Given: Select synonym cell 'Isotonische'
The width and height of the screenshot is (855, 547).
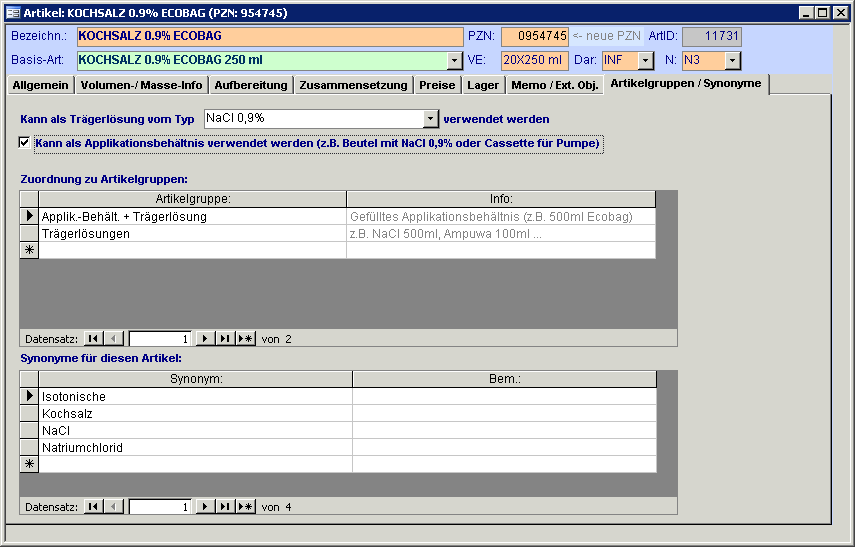Looking at the screenshot, I should [x=196, y=396].
